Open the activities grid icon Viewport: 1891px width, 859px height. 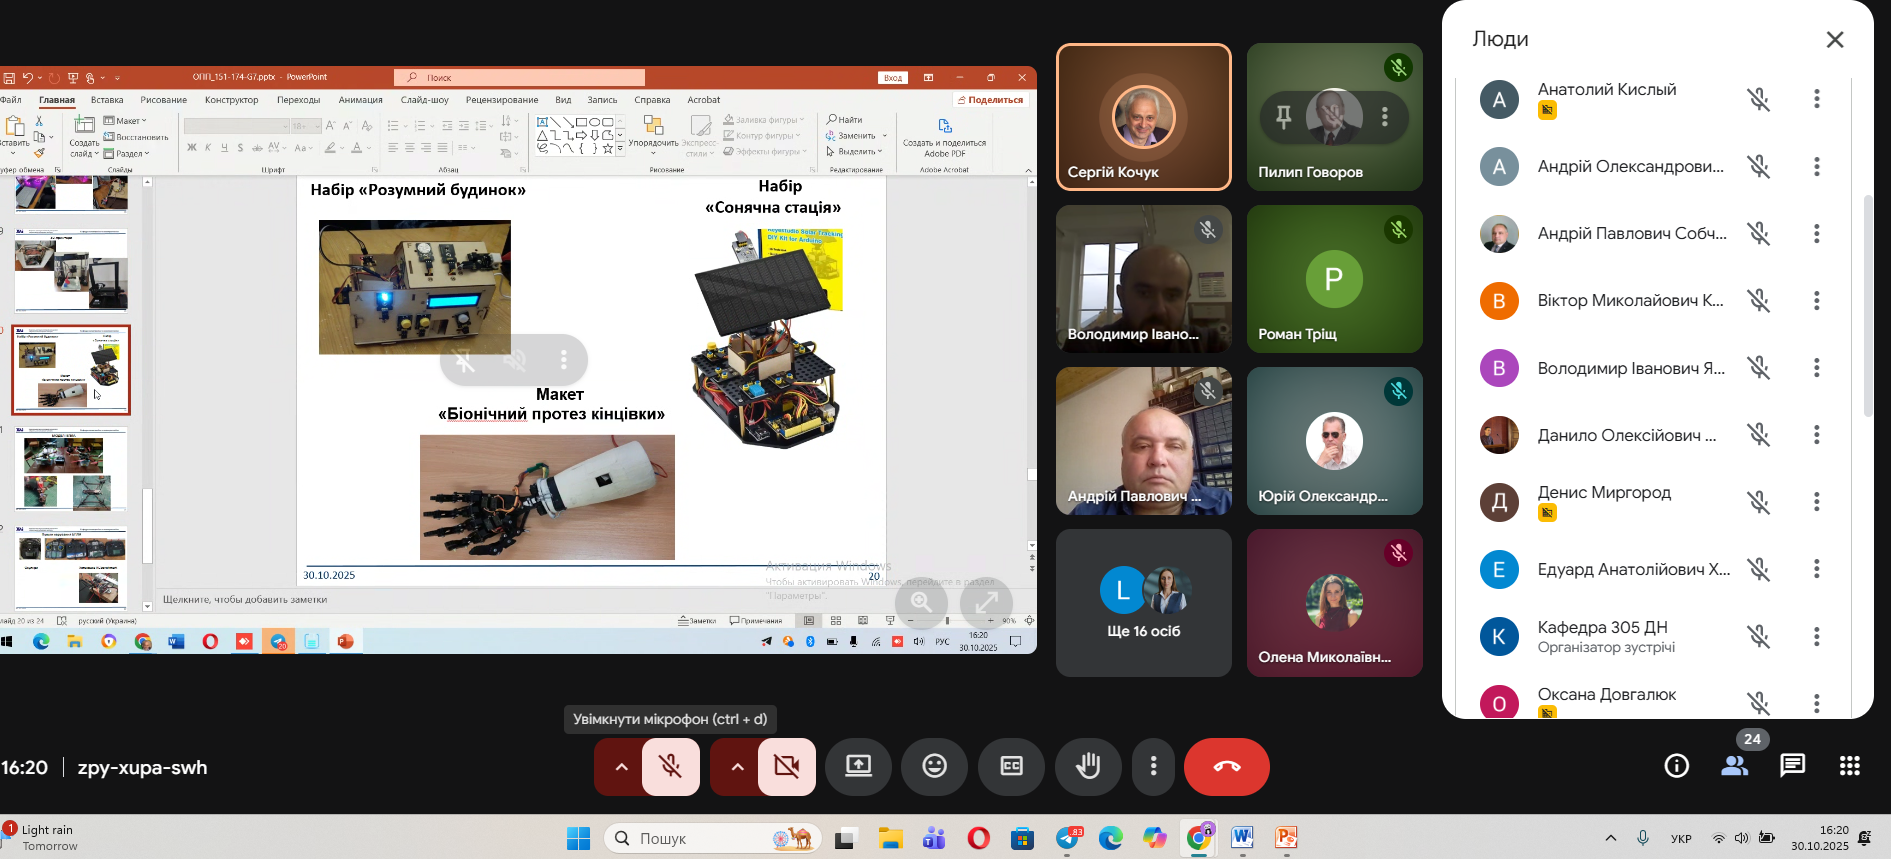1849,766
